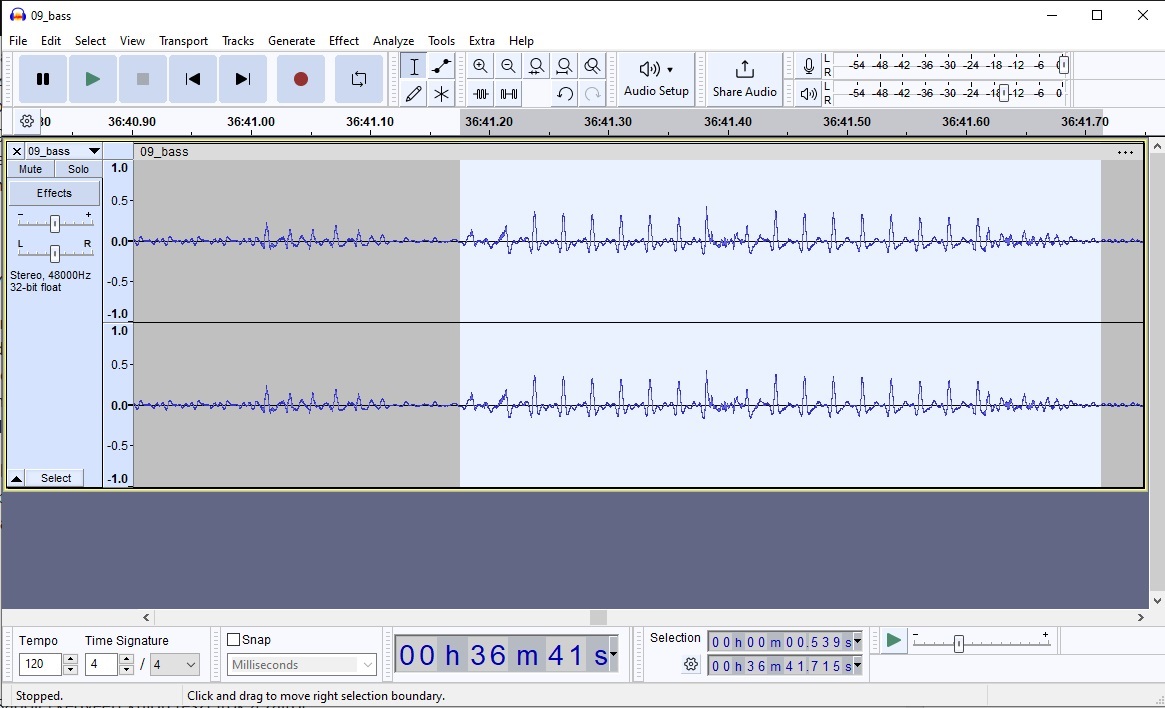This screenshot has height=708, width=1165.
Task: Mute the 09_bass track
Action: 30,169
